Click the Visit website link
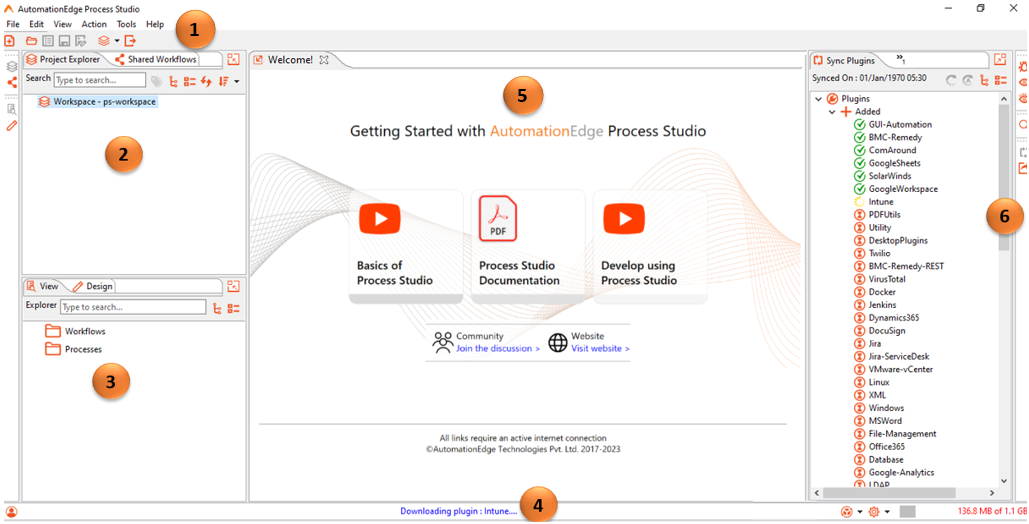The width and height of the screenshot is (1029, 524). tap(600, 349)
